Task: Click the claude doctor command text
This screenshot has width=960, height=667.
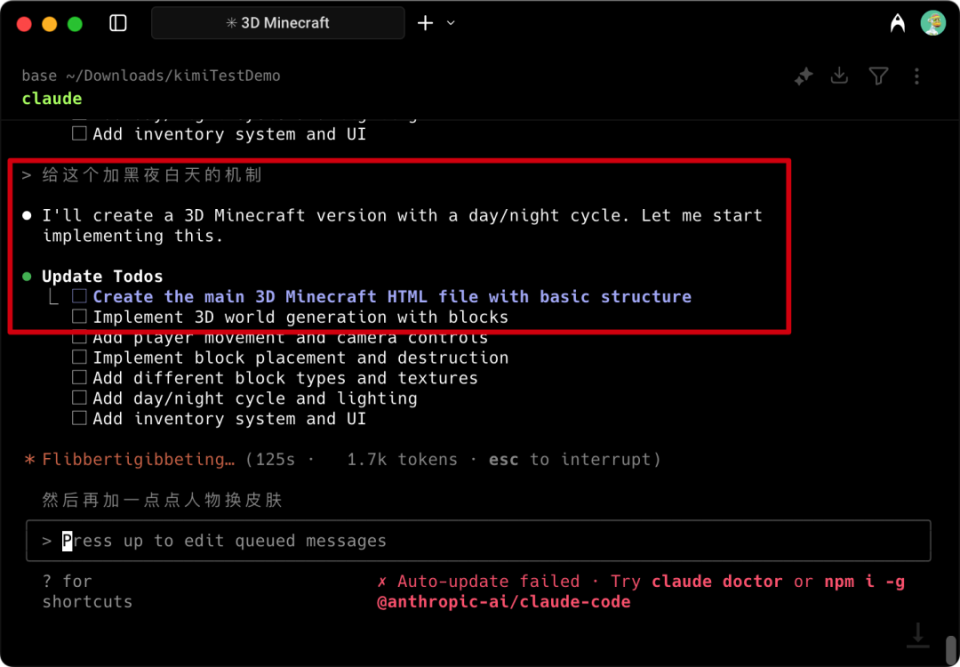Action: click(x=719, y=582)
